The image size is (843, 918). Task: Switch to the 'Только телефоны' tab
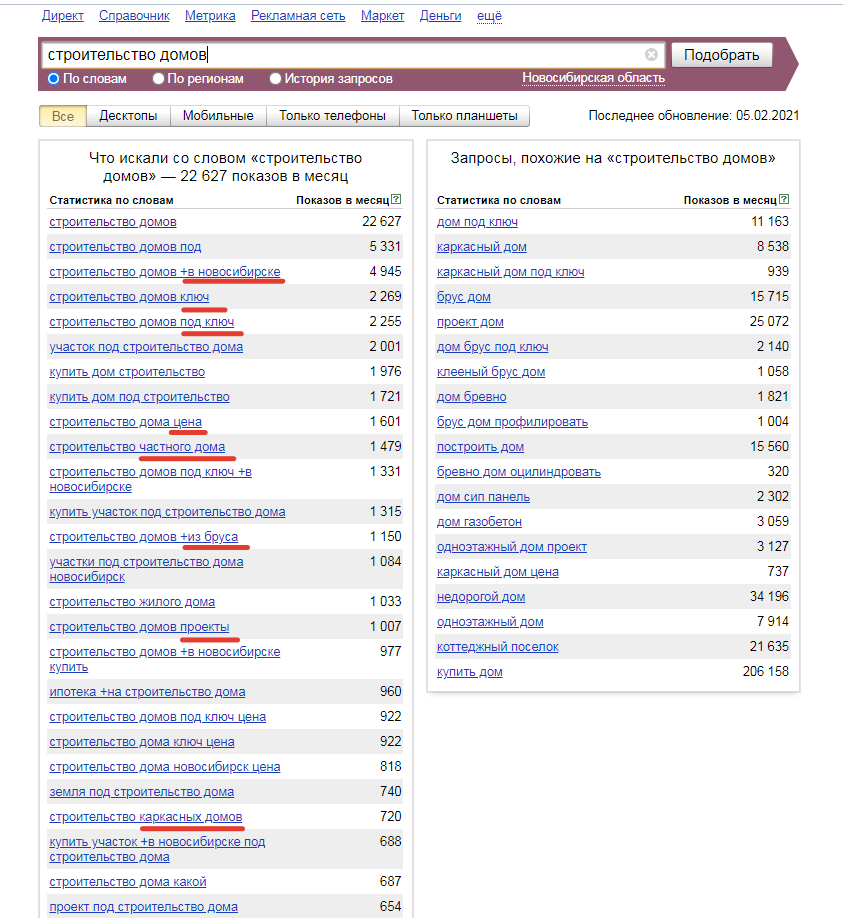tap(333, 116)
